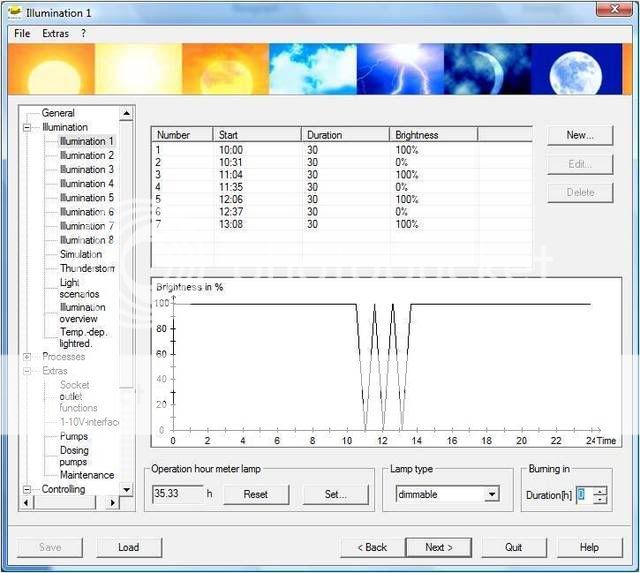This screenshot has height=573, width=640.
Task: Open the Extras menu
Action: tap(55, 33)
